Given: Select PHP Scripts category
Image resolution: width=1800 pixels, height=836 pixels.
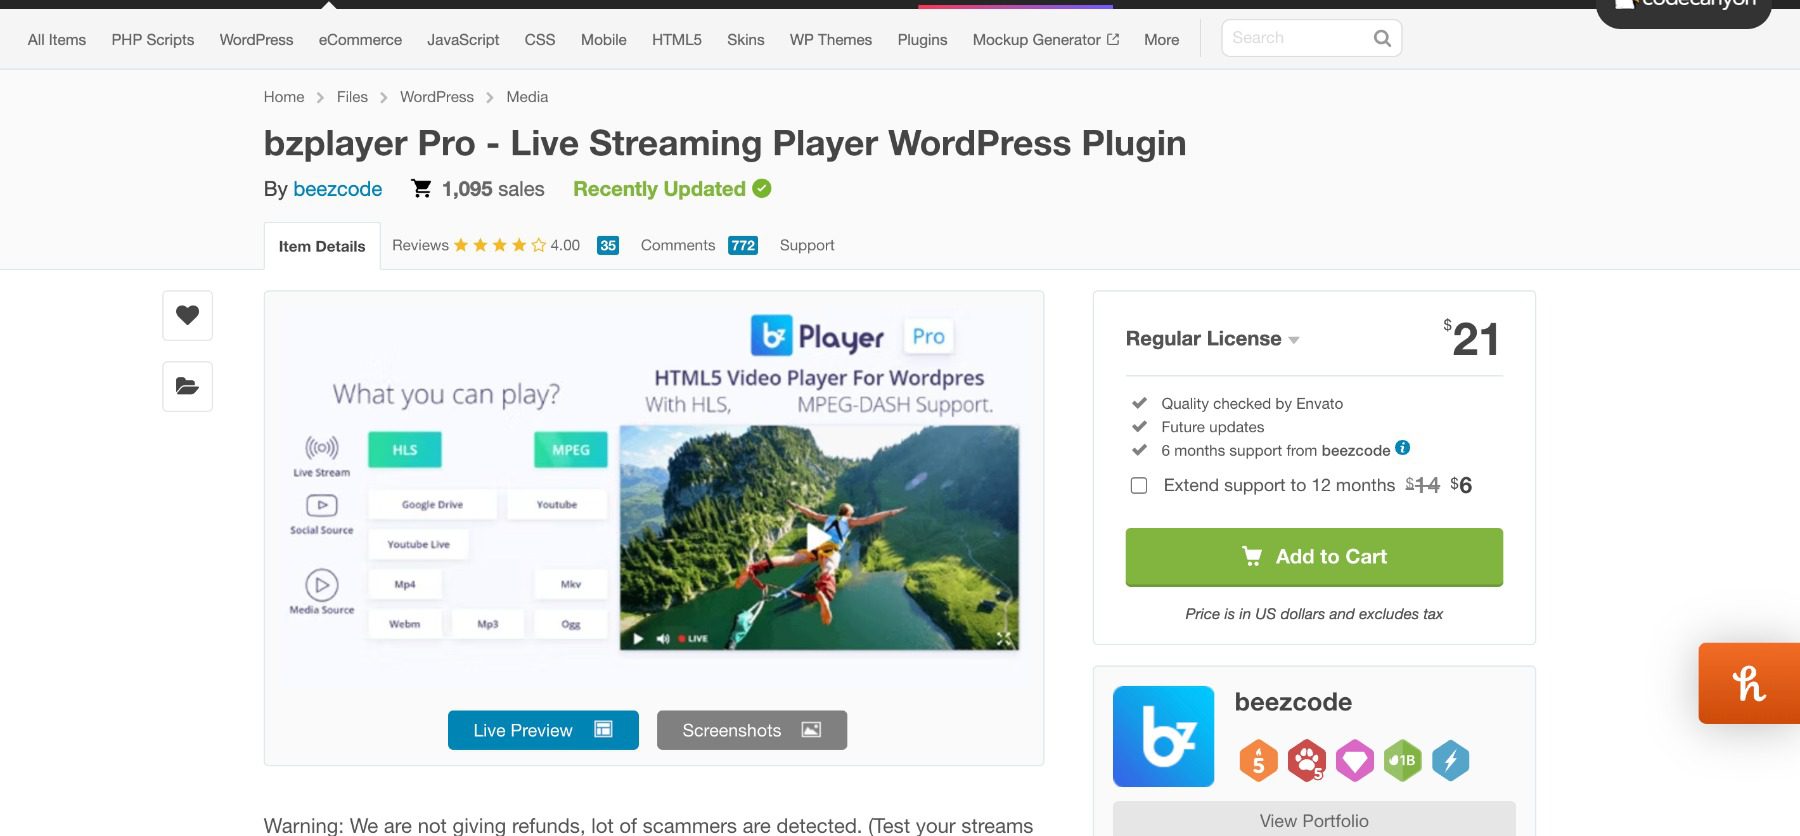Looking at the screenshot, I should point(153,40).
